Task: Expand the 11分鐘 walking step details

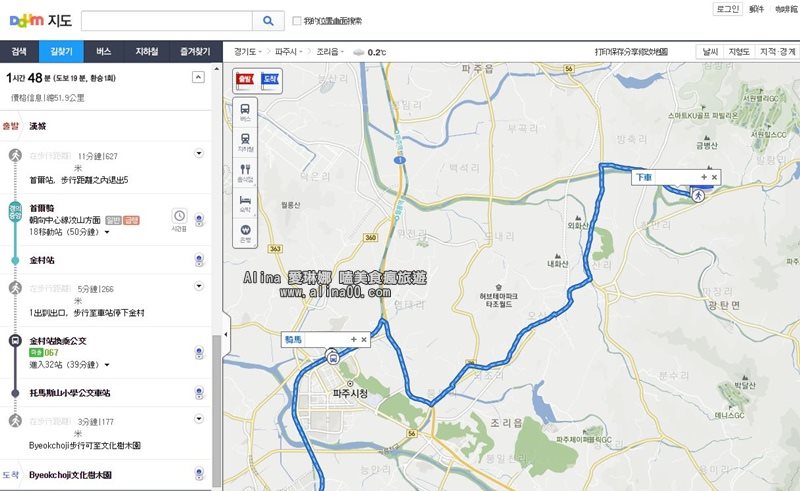Action: 199,153
